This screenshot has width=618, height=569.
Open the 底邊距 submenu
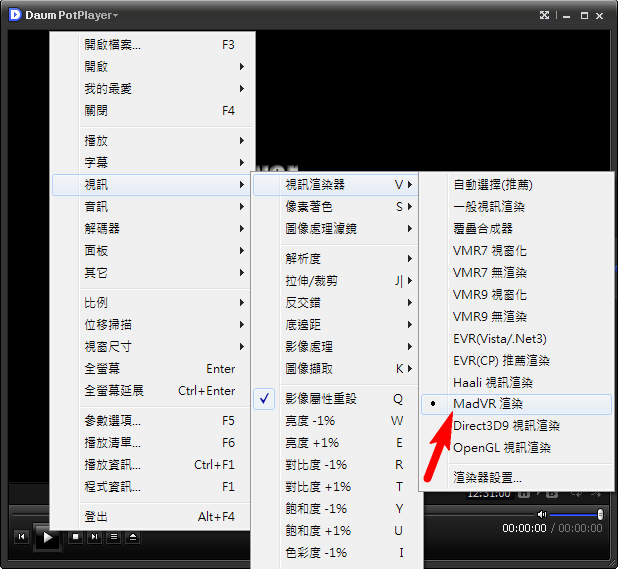(x=335, y=325)
